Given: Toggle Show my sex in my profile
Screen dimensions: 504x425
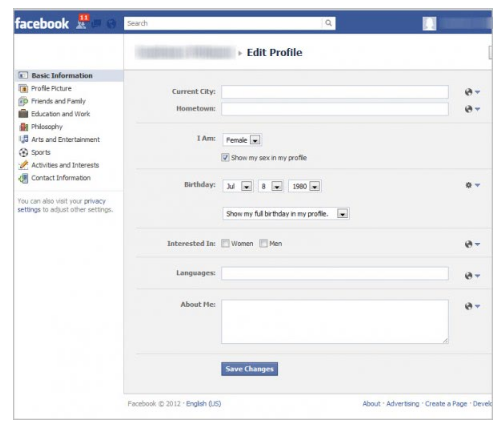Looking at the screenshot, I should click(225, 157).
